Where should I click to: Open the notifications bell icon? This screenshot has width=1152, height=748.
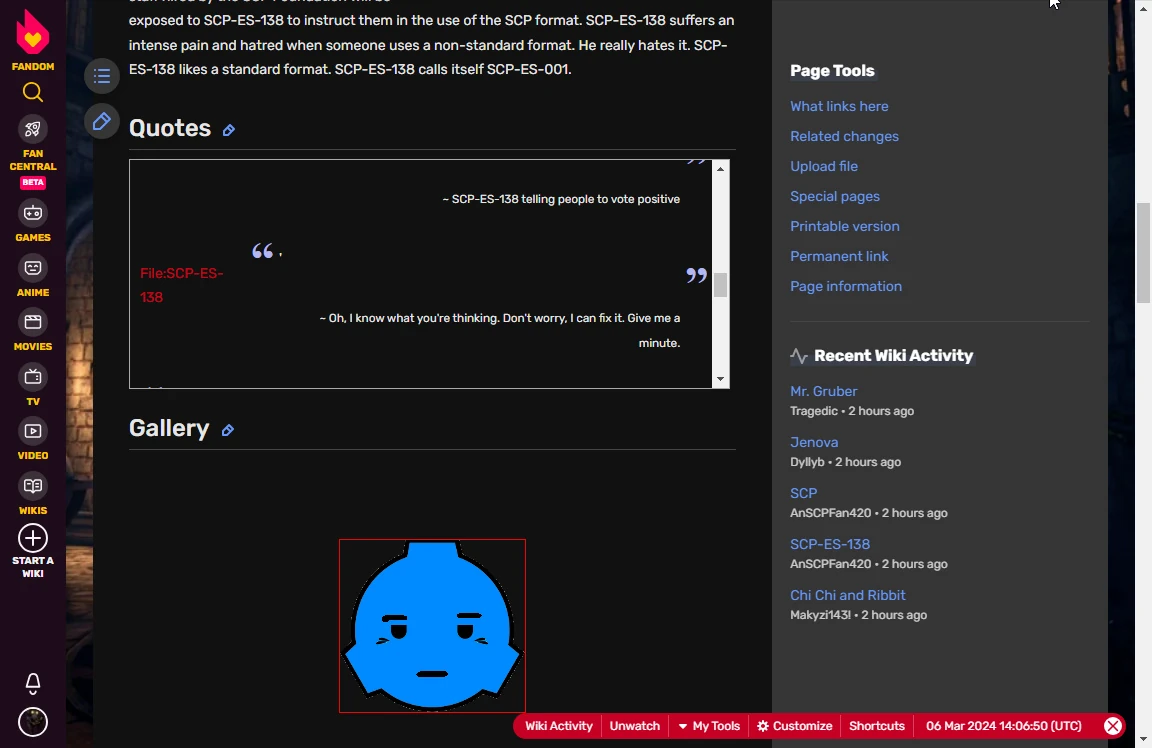click(33, 683)
